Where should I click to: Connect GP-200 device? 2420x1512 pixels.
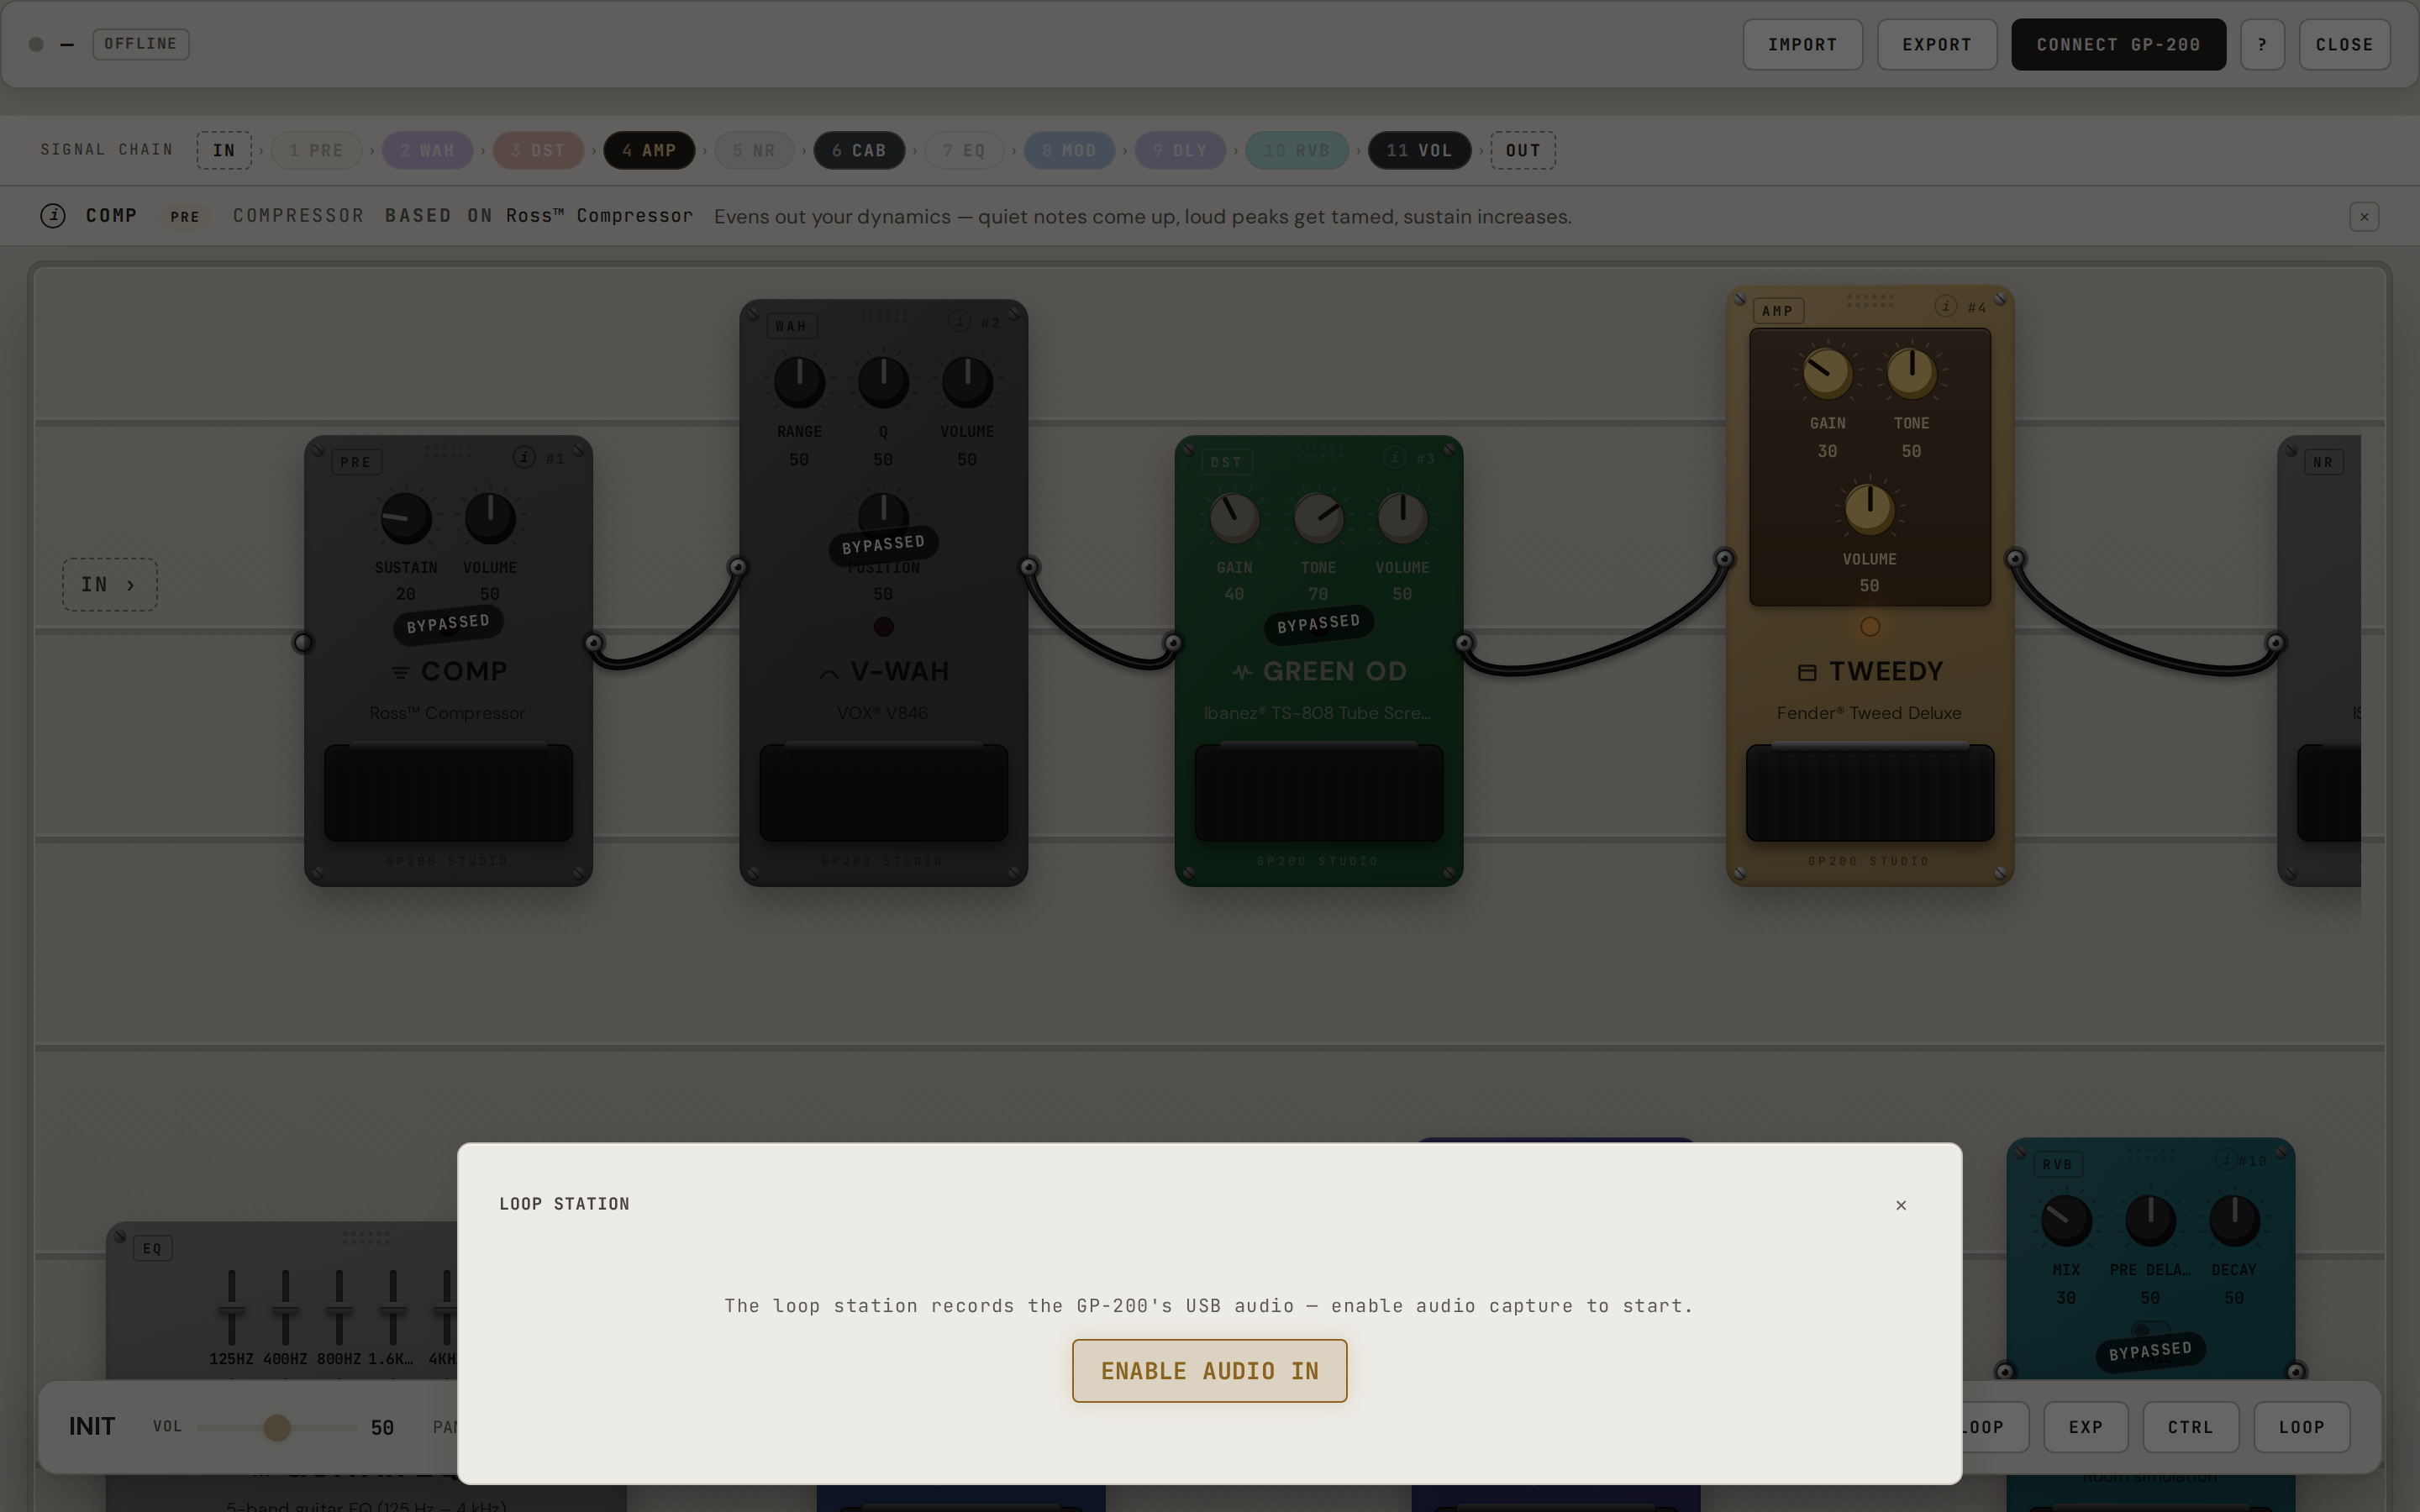tap(2118, 44)
